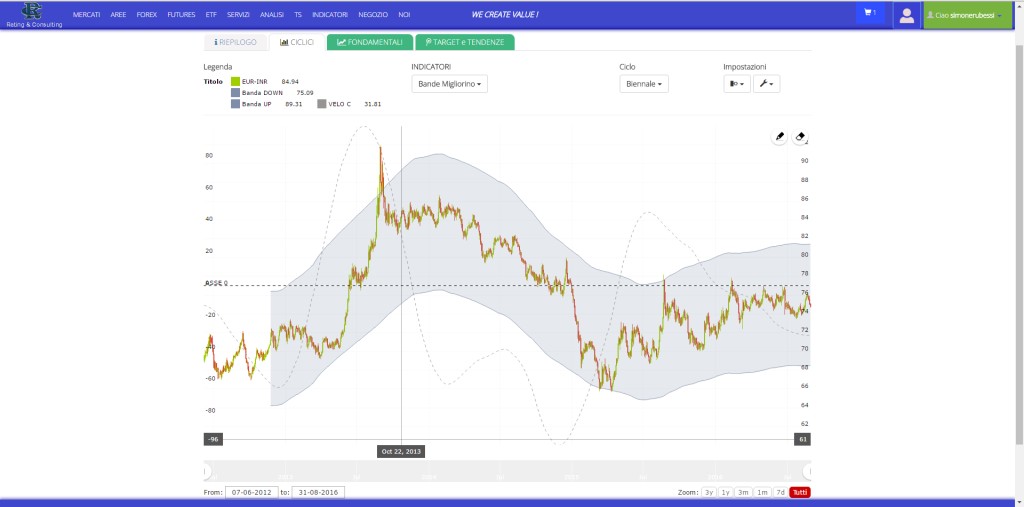Image resolution: width=1024 pixels, height=507 pixels.
Task: Expand the Biennale cycle dropdown
Action: 644,84
